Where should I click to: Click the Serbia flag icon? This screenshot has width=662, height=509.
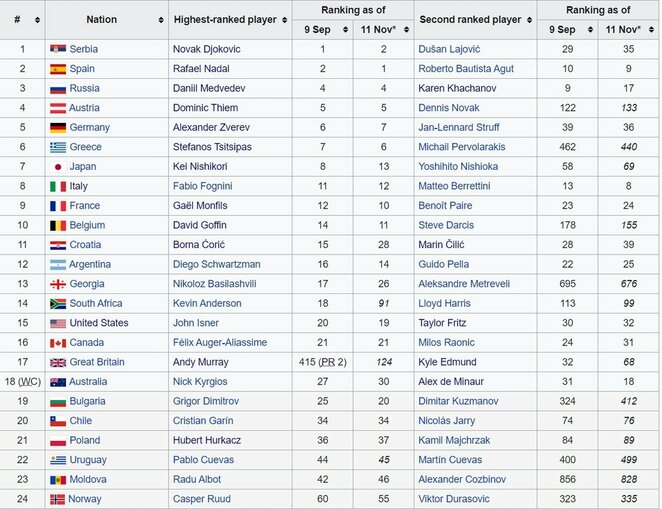58,49
